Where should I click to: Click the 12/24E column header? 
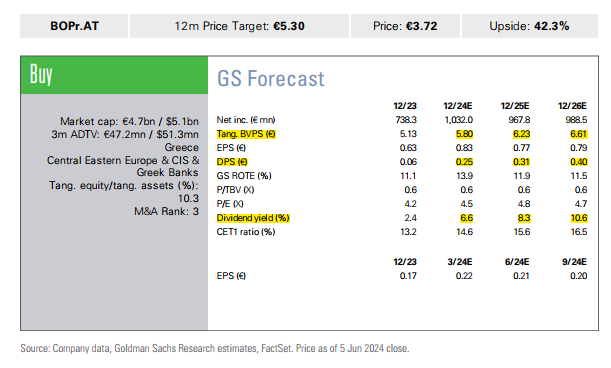click(x=458, y=106)
